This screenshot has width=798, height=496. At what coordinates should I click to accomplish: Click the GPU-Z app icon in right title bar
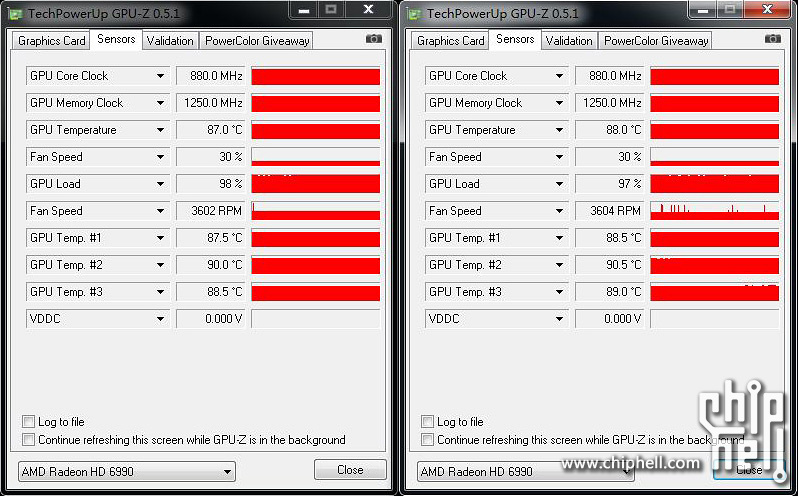pos(415,14)
